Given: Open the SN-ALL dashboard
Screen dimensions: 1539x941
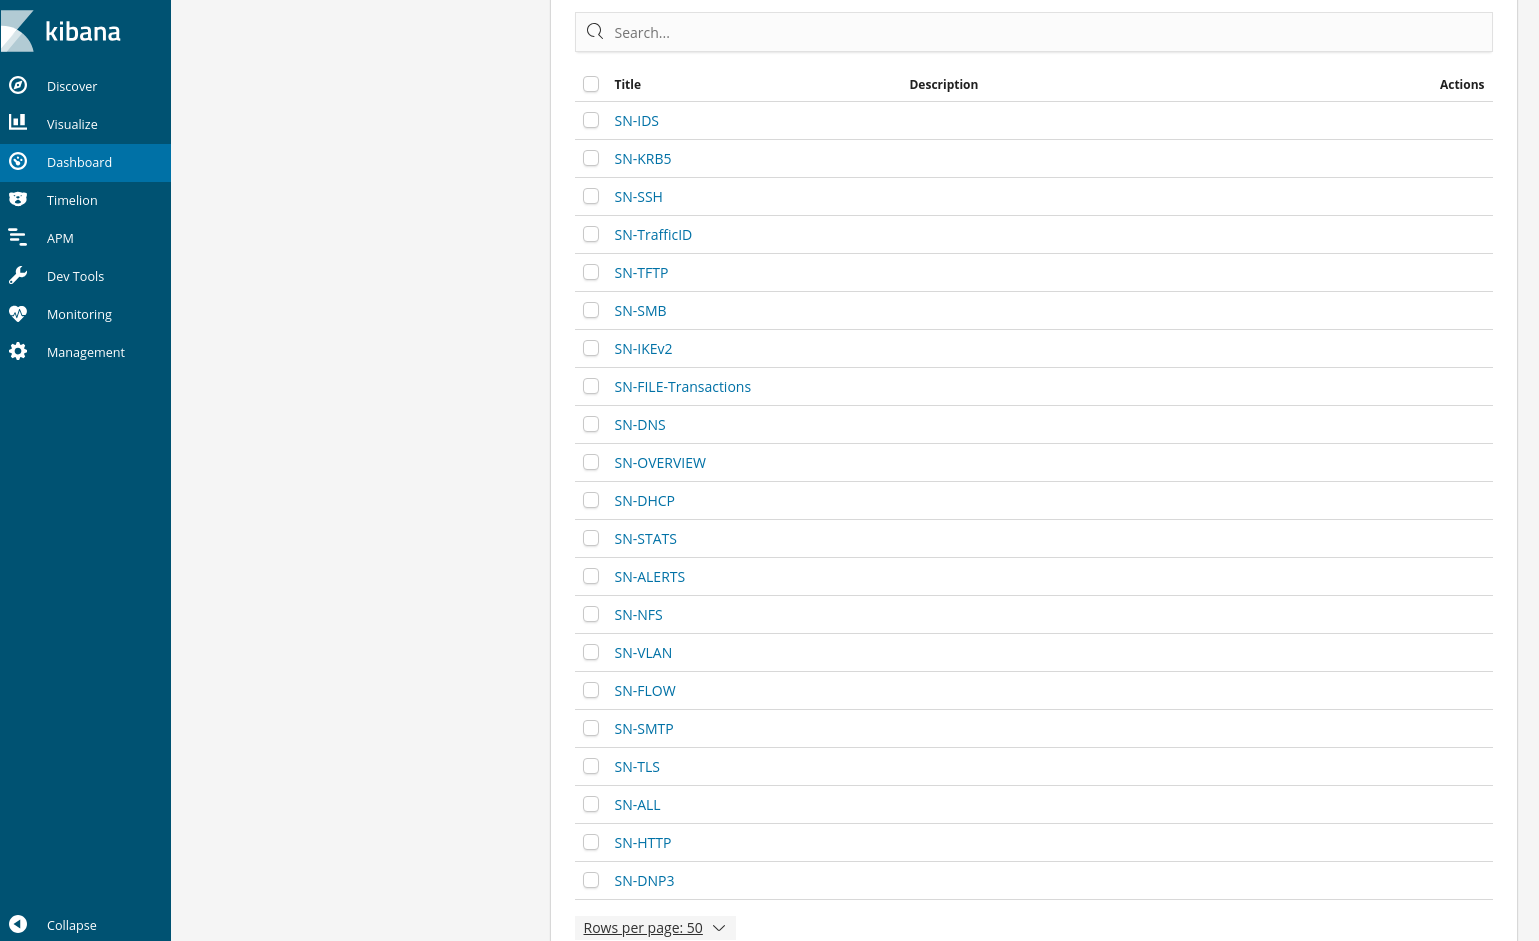Looking at the screenshot, I should 637,805.
